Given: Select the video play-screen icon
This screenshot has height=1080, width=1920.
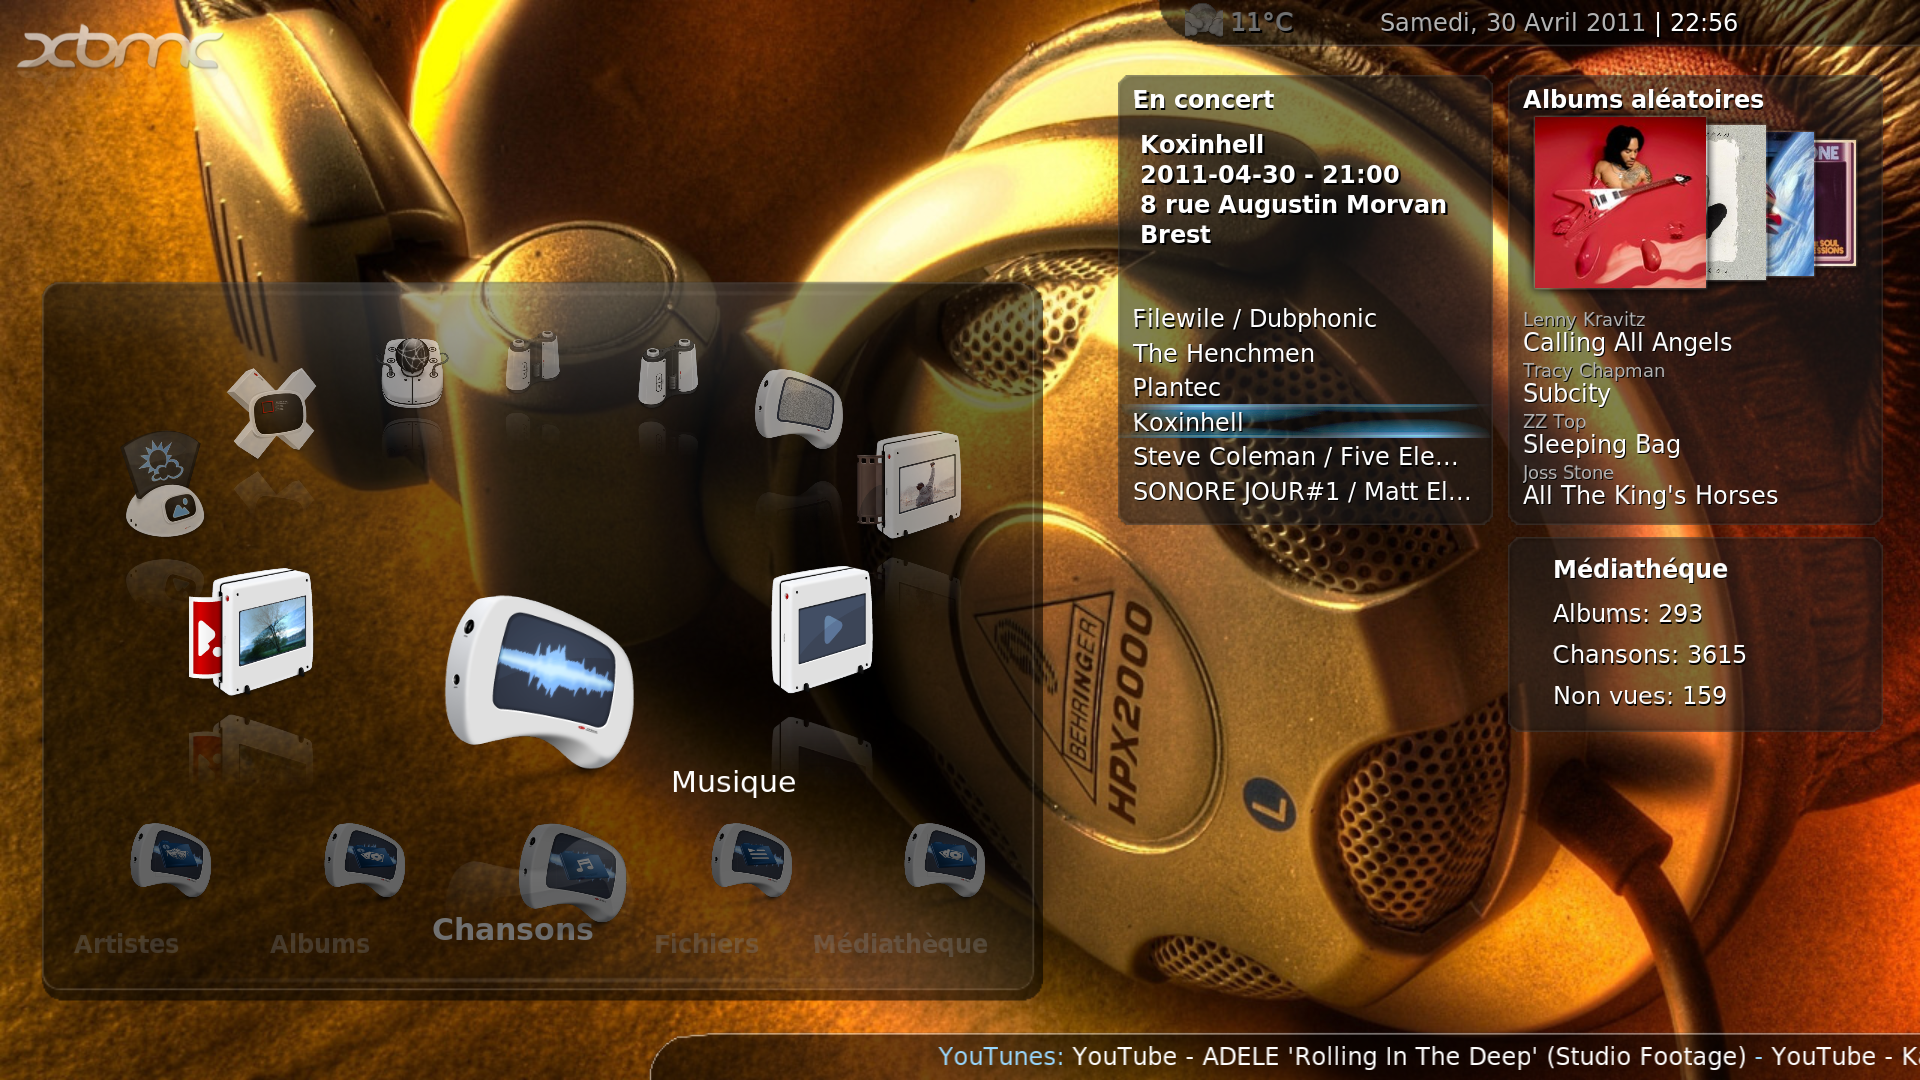Looking at the screenshot, I should (822, 629).
